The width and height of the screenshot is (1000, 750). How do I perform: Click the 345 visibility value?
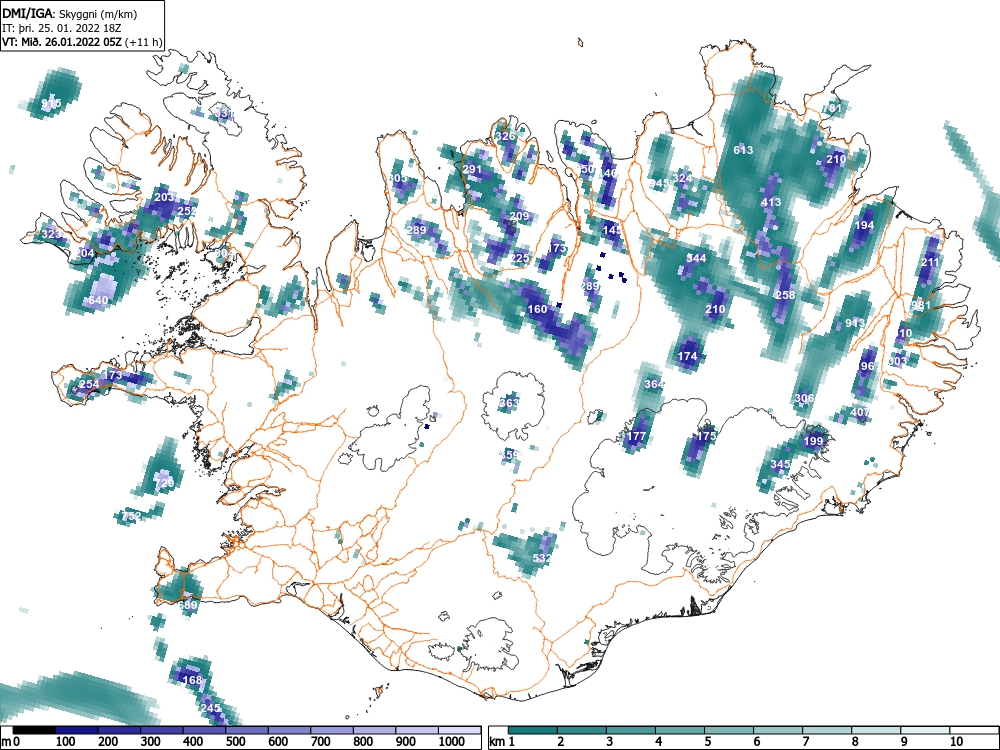pos(781,464)
